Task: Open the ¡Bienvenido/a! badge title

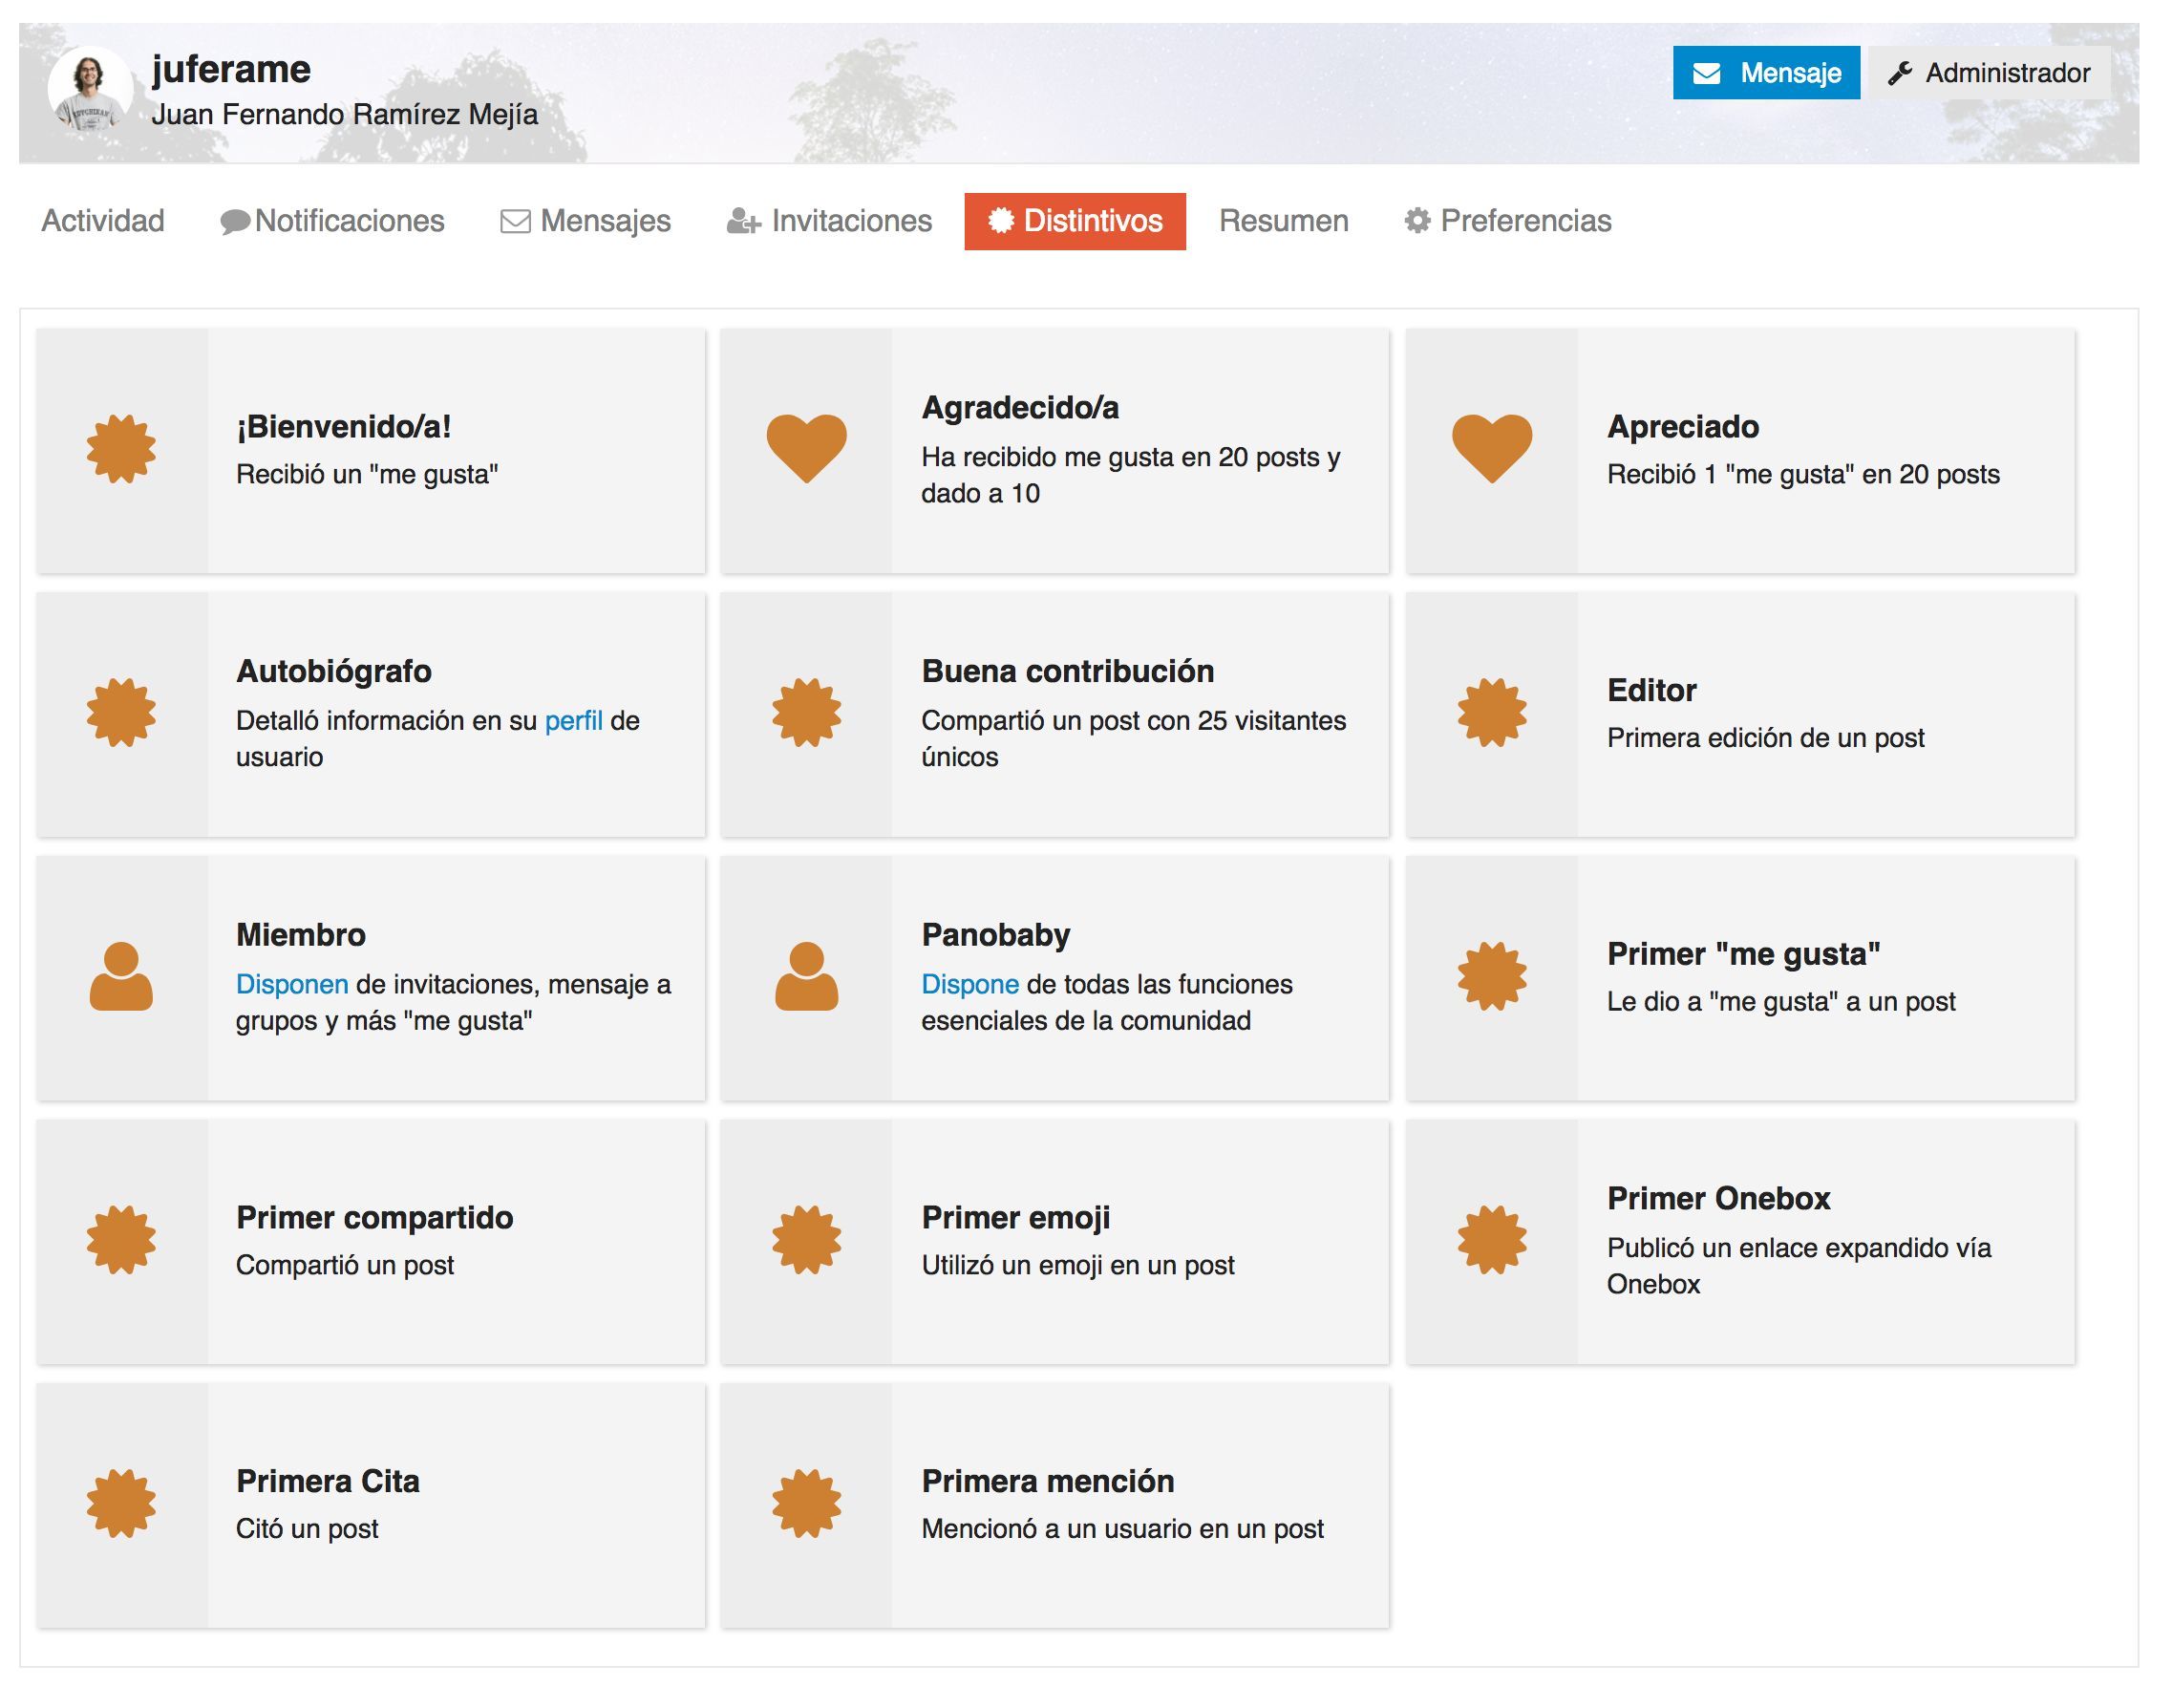Action: 344,427
